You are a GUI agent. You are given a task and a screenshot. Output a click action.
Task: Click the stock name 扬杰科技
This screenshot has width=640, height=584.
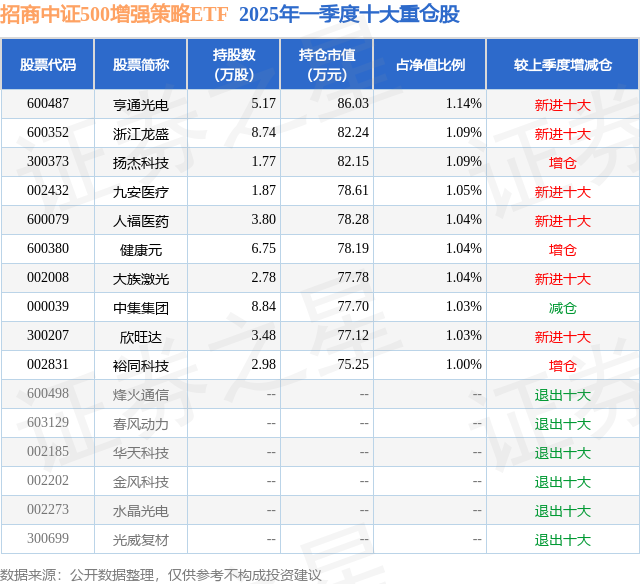coord(141,162)
